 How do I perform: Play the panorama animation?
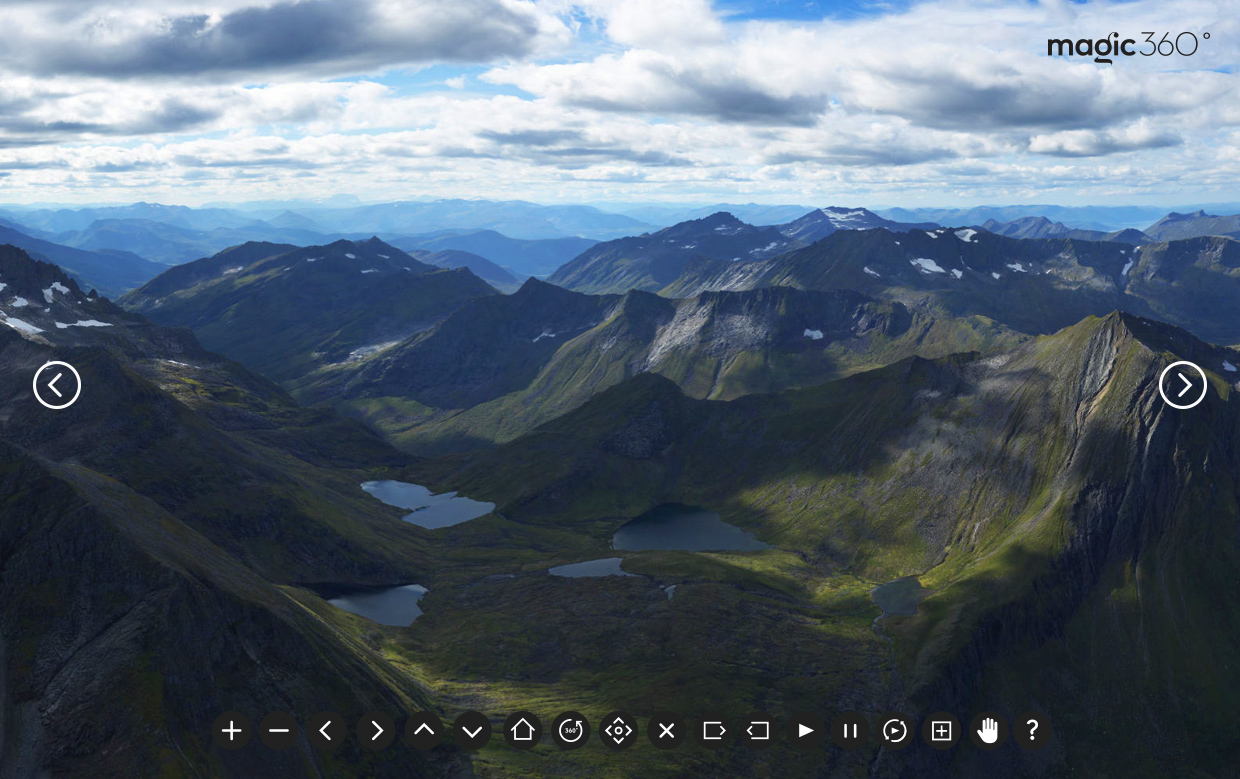coord(805,731)
